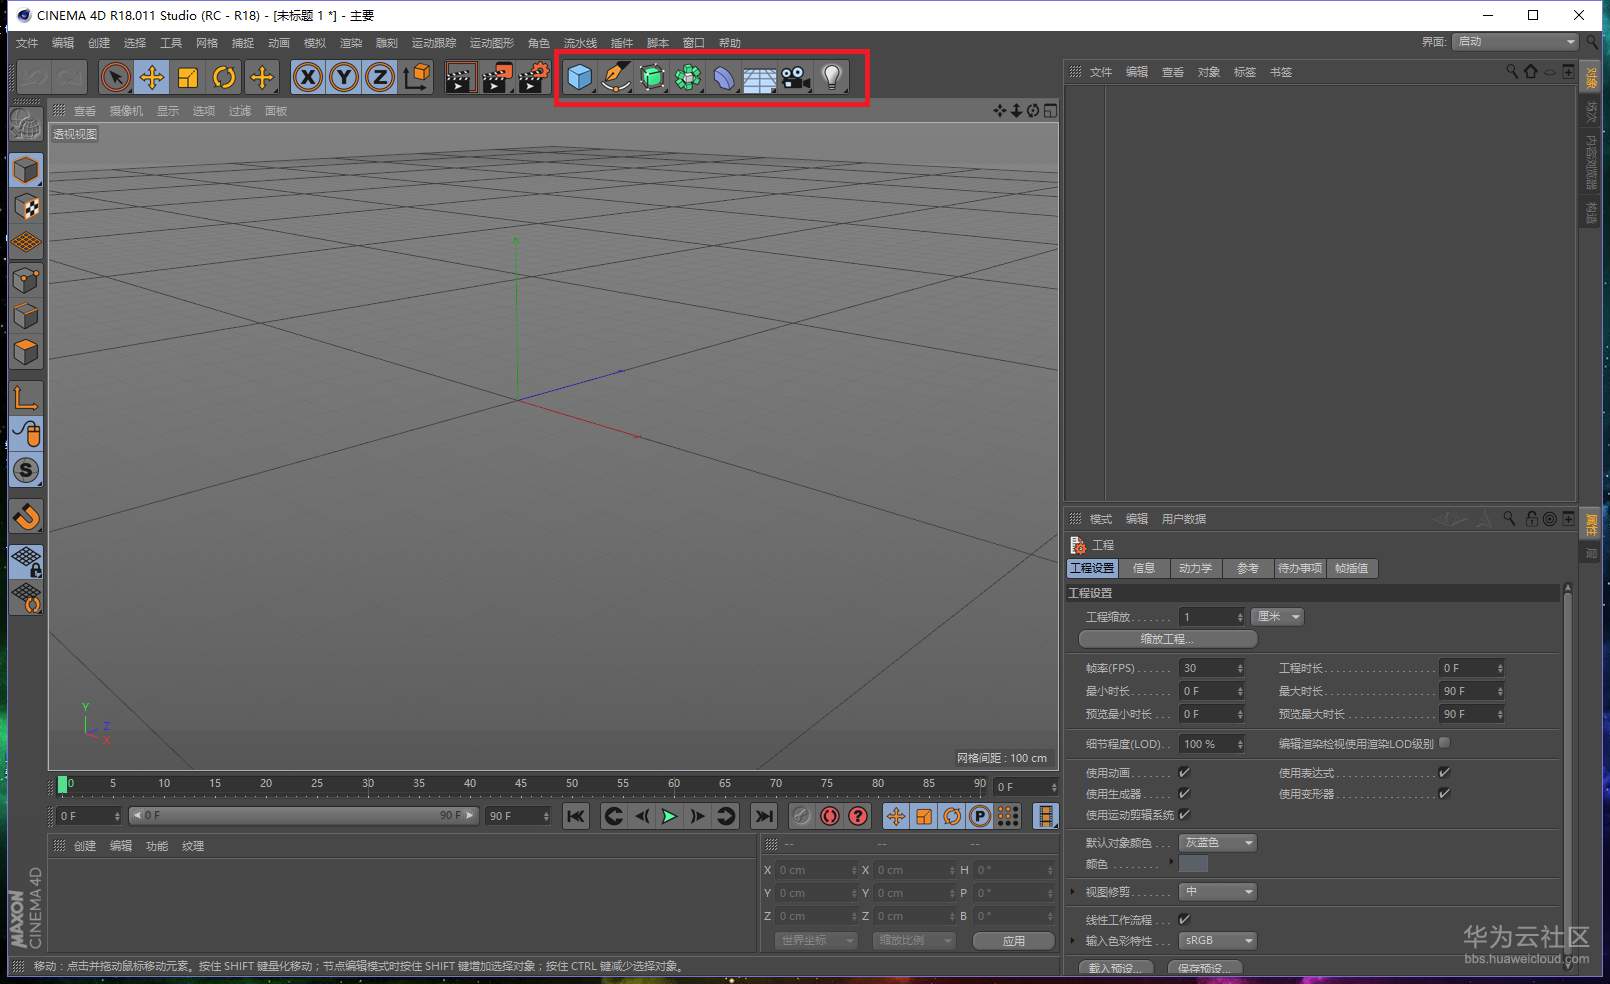Viewport: 1610px width, 984px height.
Task: Play the animation forward
Action: point(669,816)
